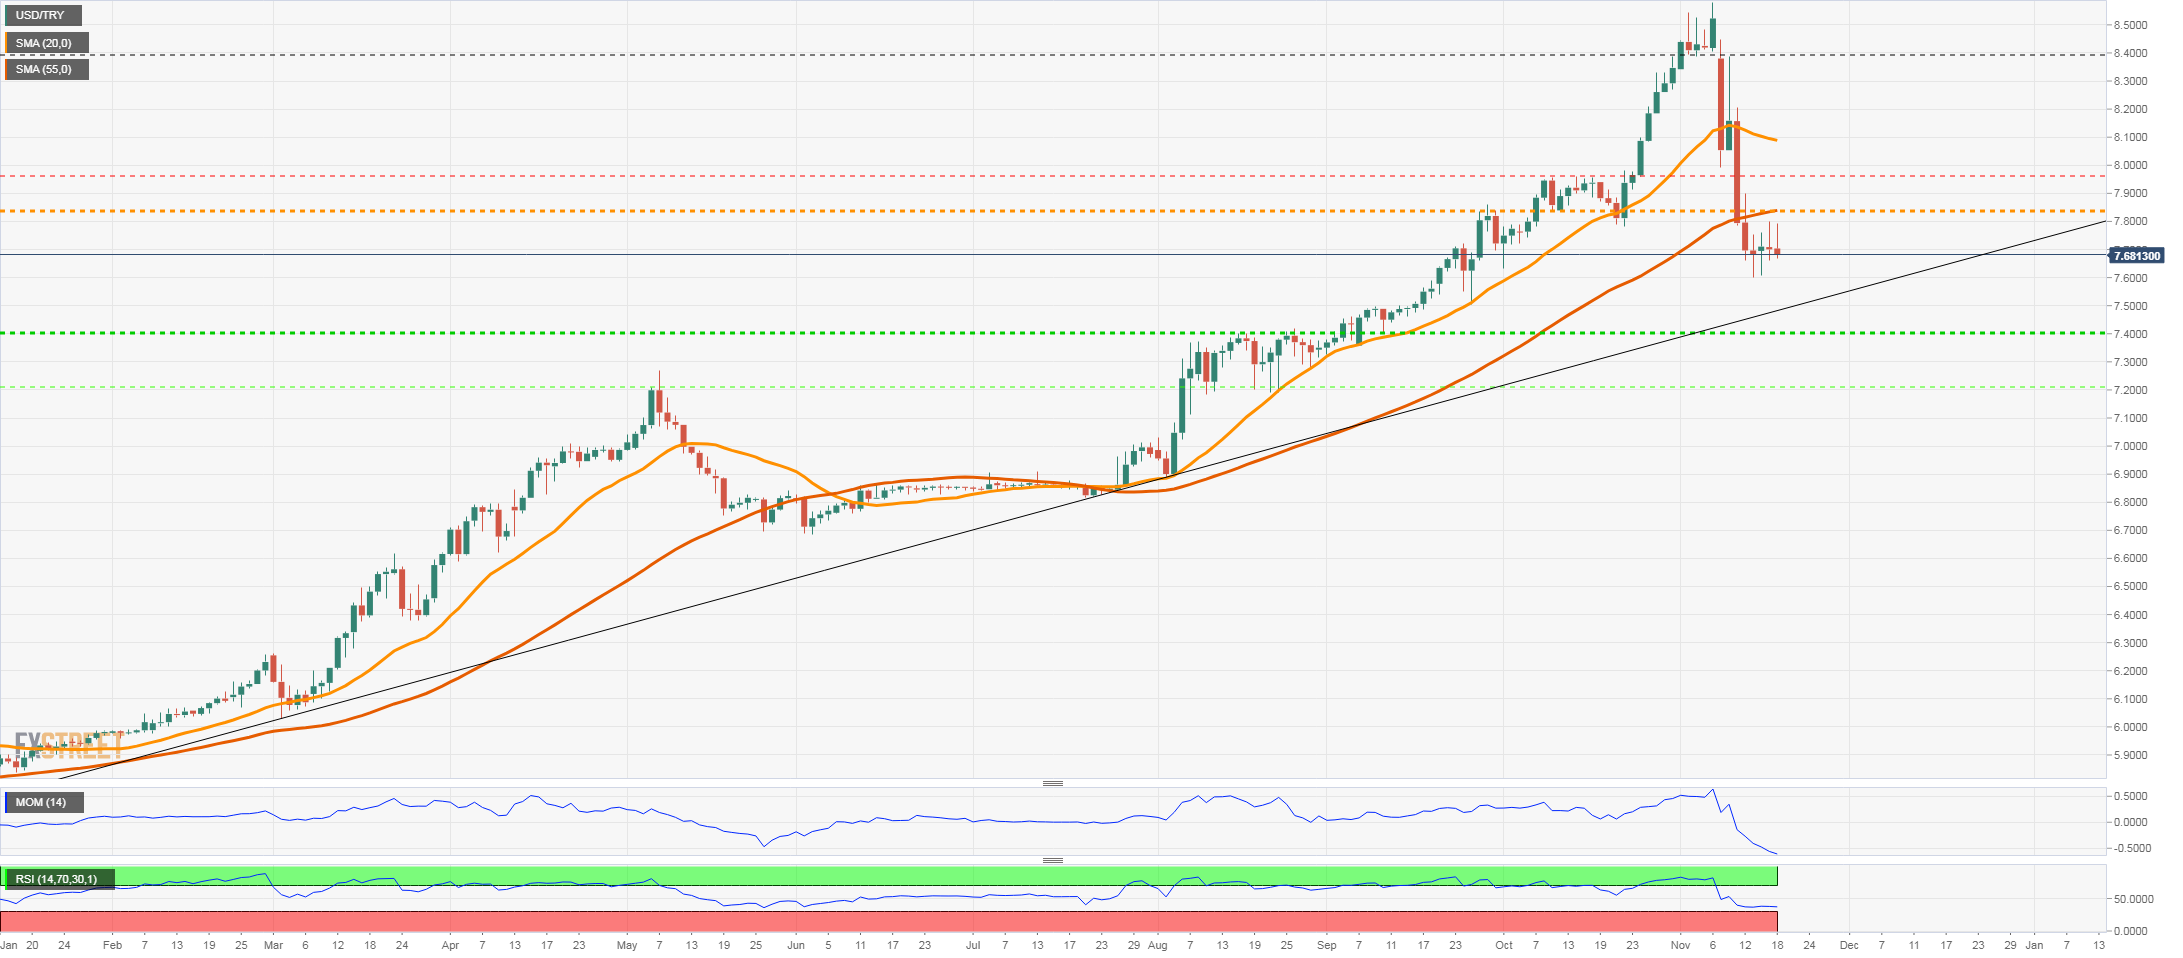
Task: Grab the resize handle above the MOM pane
Action: (1052, 783)
